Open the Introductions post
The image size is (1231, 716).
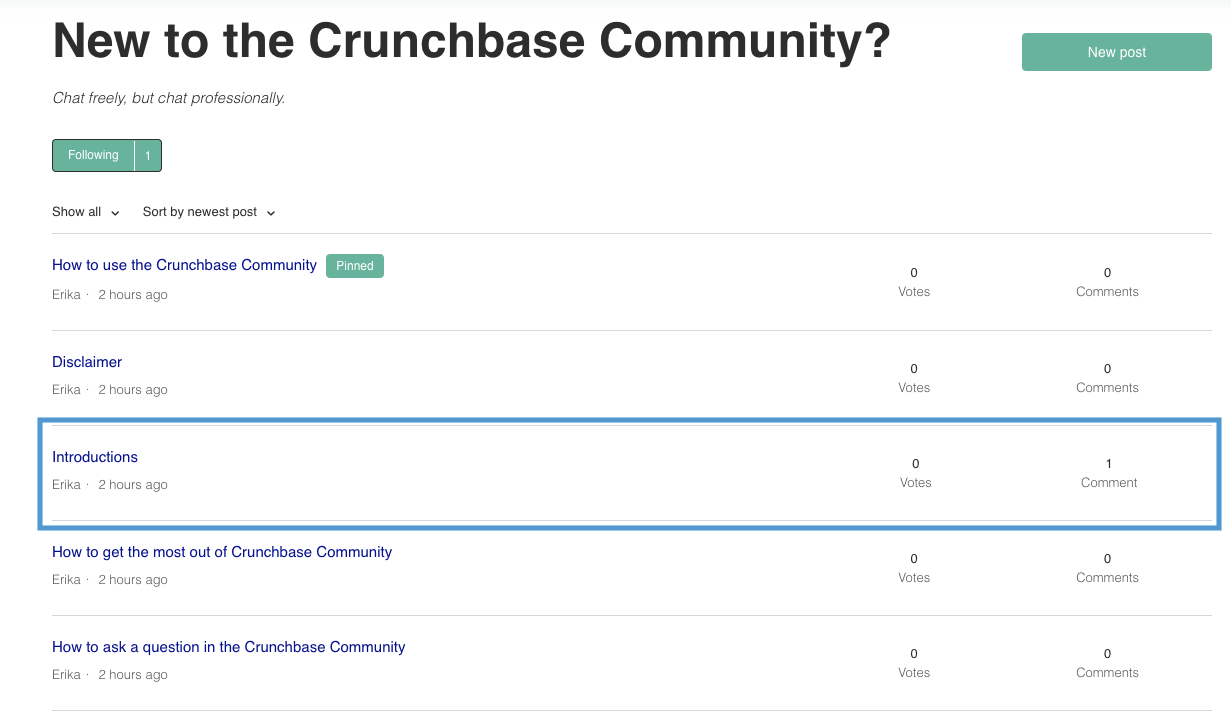(x=95, y=457)
